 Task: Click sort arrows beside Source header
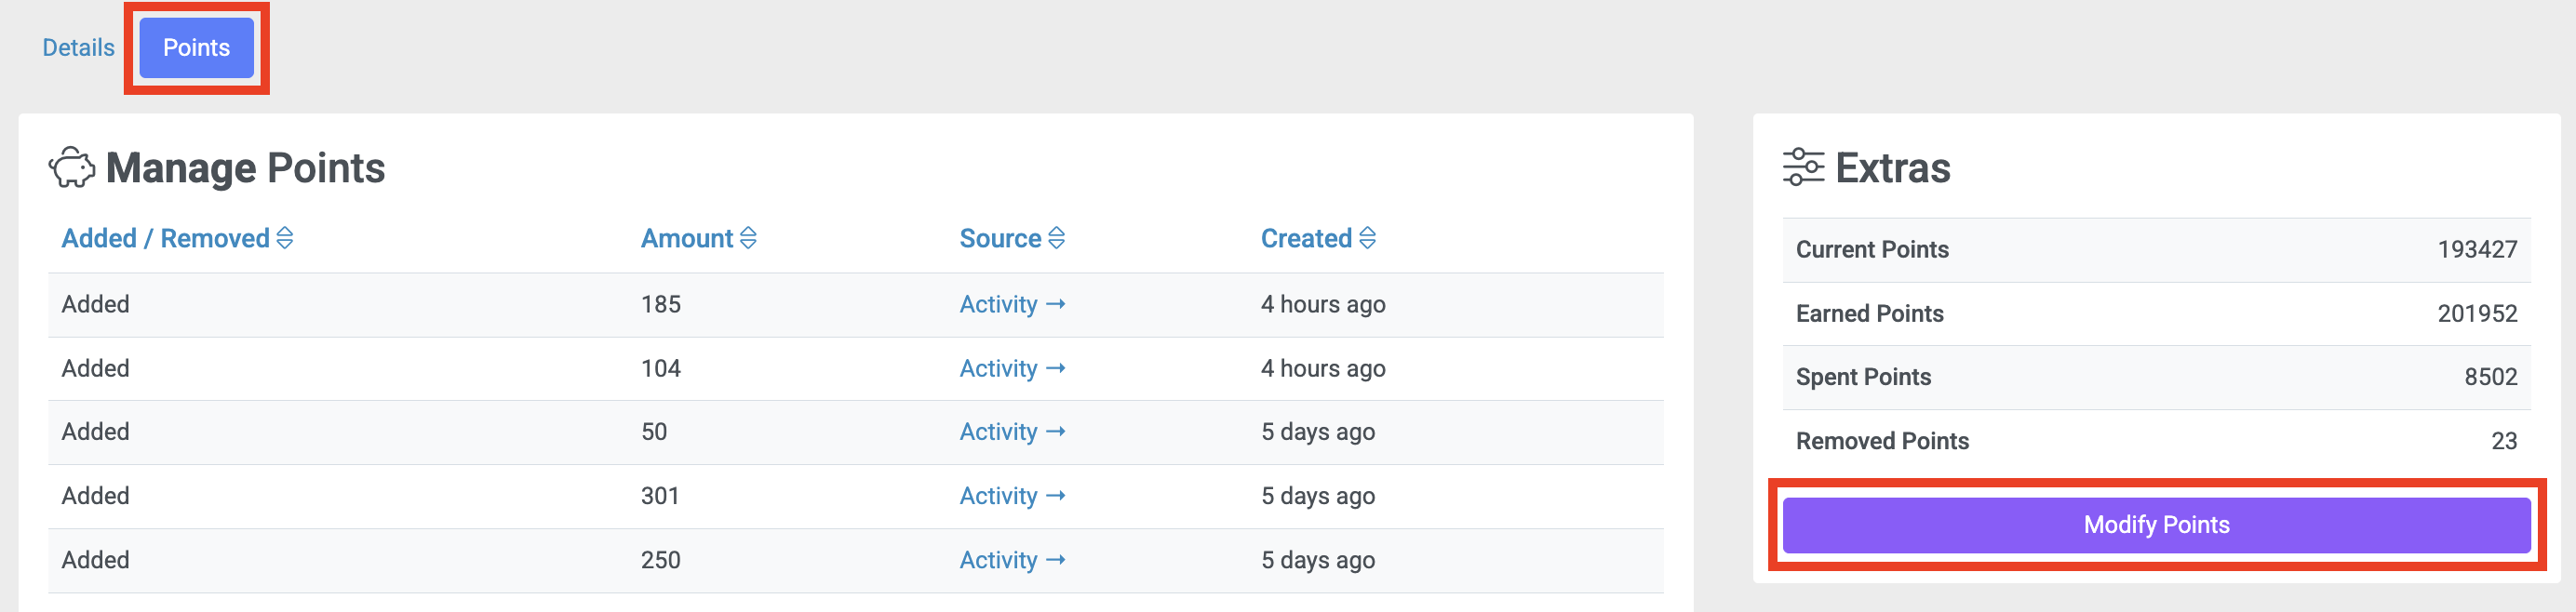[x=1056, y=238]
